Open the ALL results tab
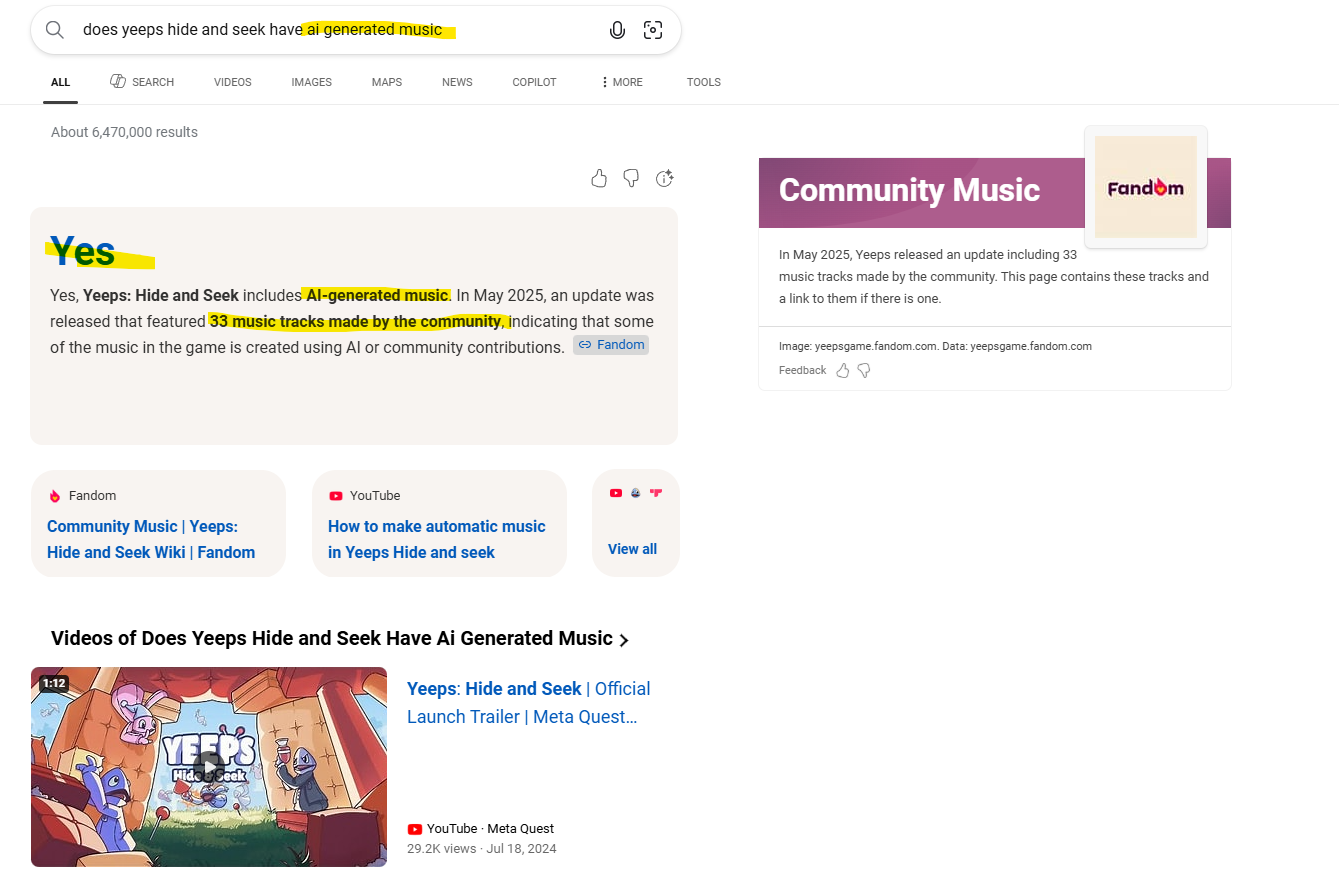Image resolution: width=1339 pixels, height=873 pixels. click(x=61, y=82)
